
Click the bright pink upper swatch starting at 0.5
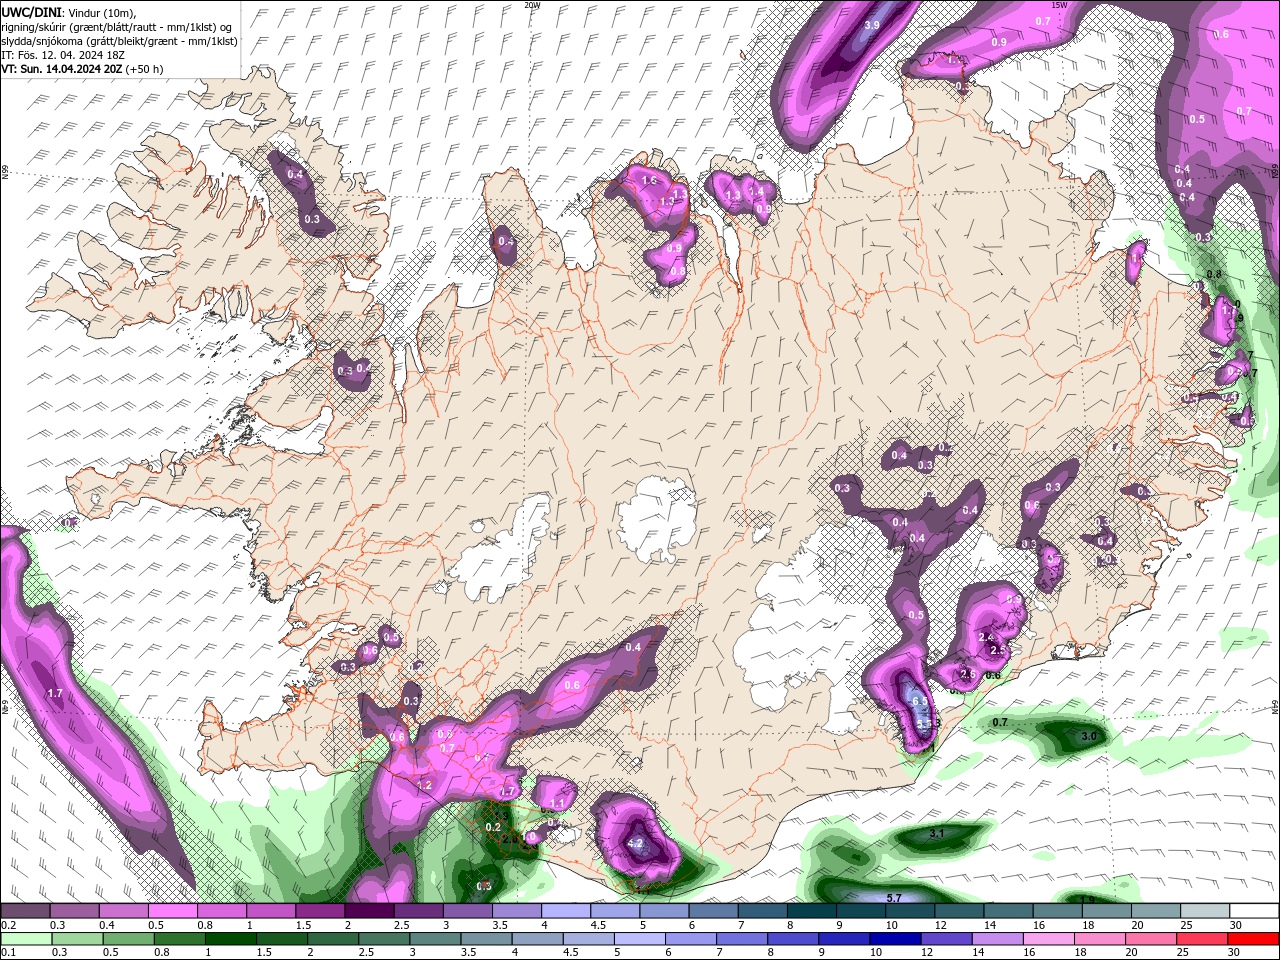point(173,911)
